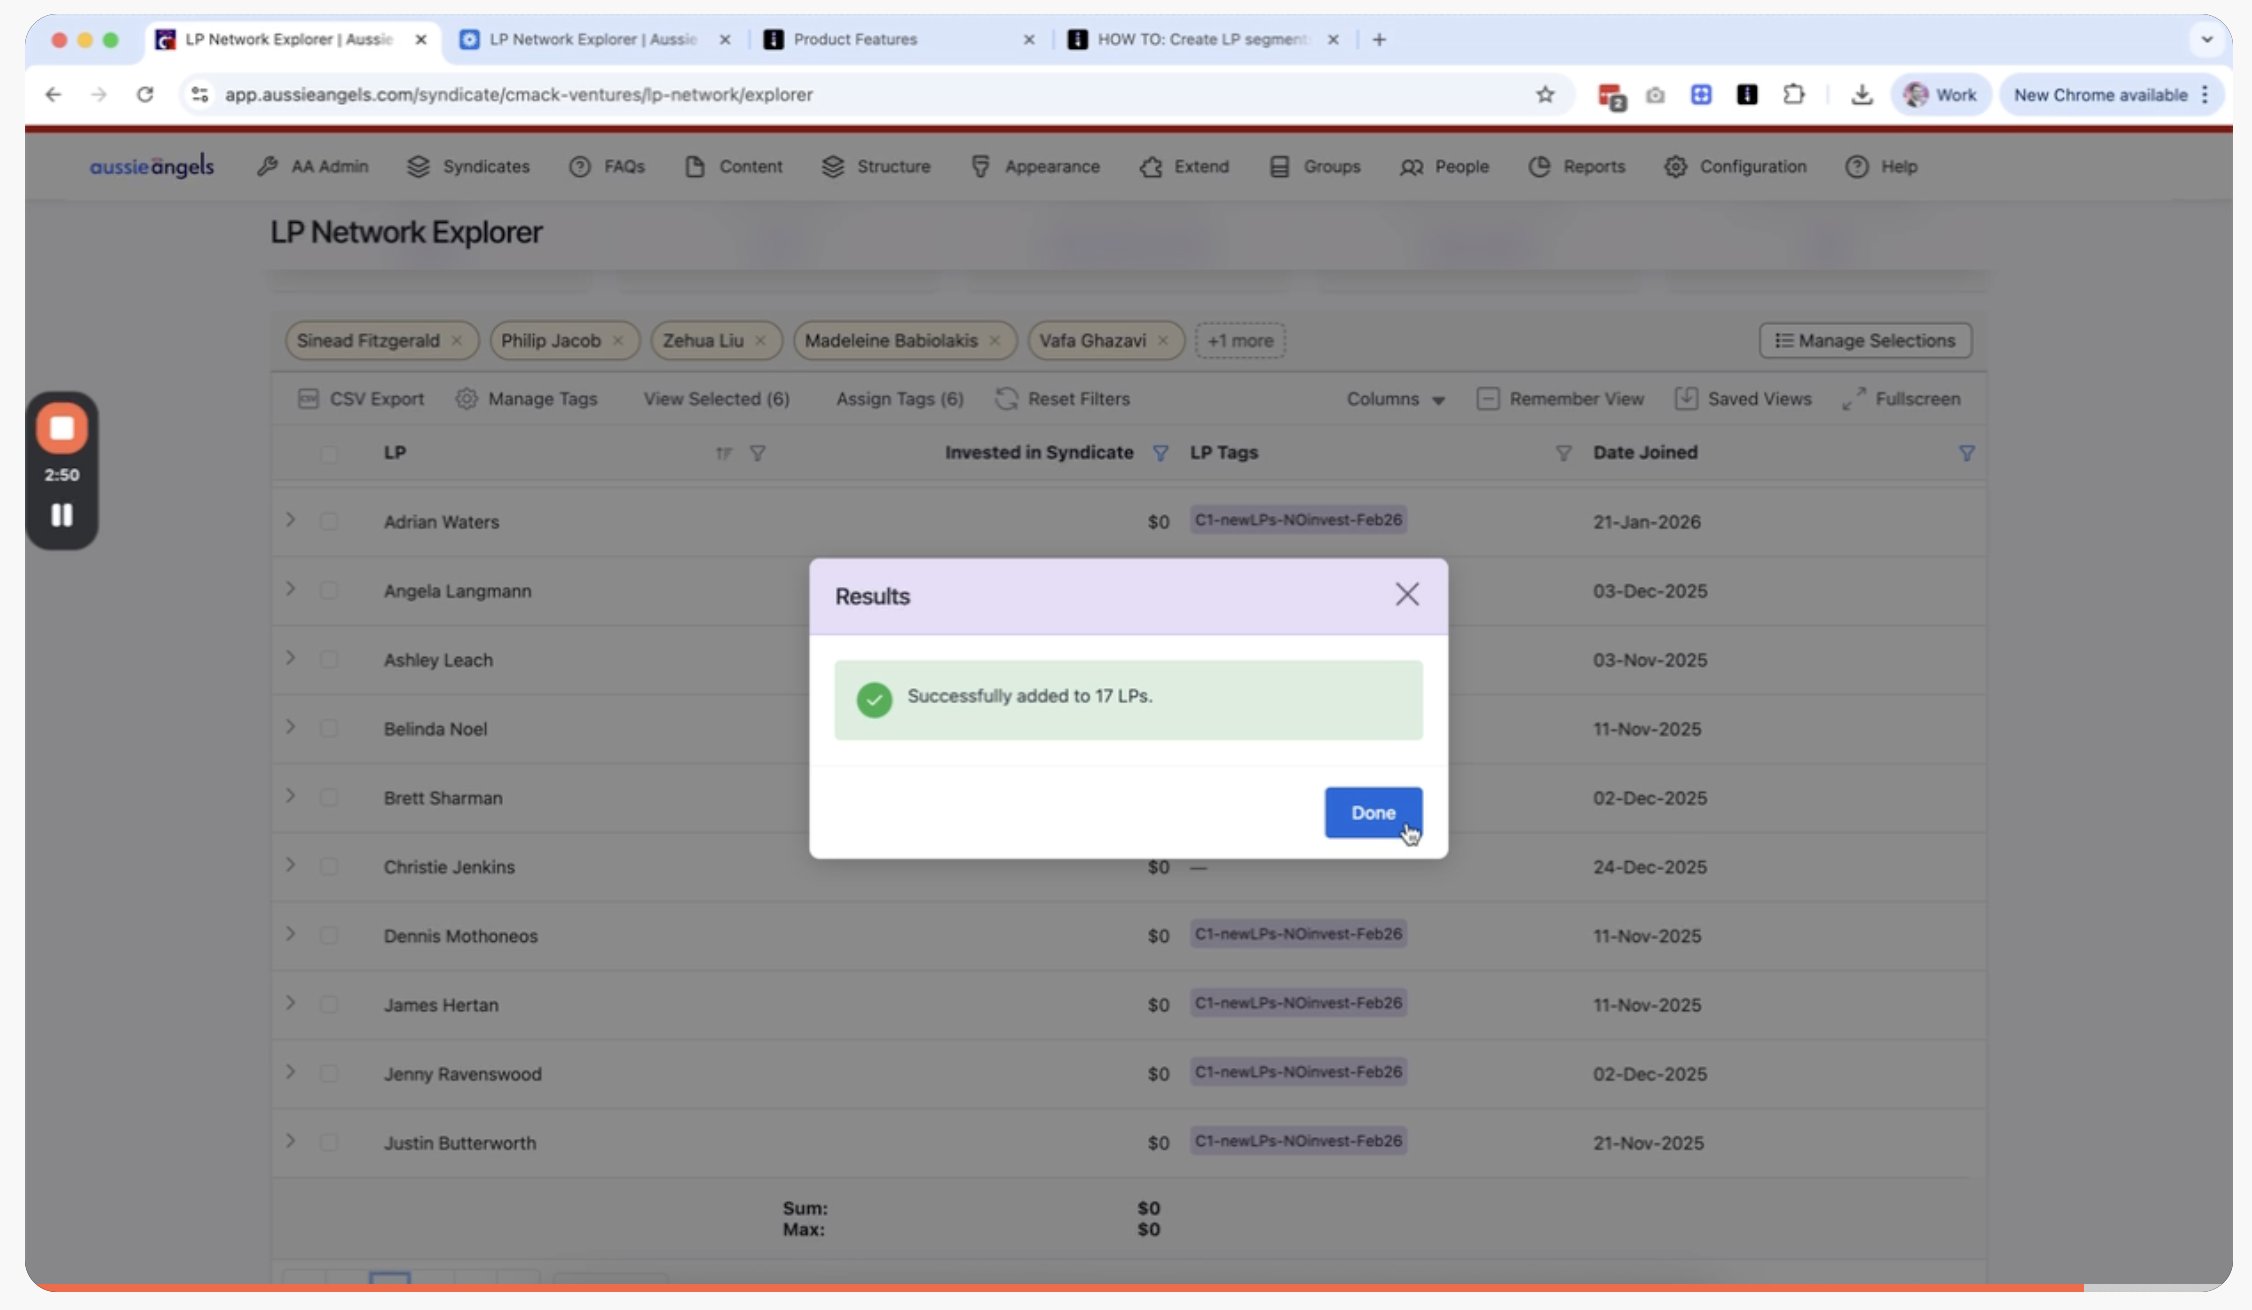The width and height of the screenshot is (2252, 1310).
Task: Enter Fullscreen mode
Action: point(1901,398)
